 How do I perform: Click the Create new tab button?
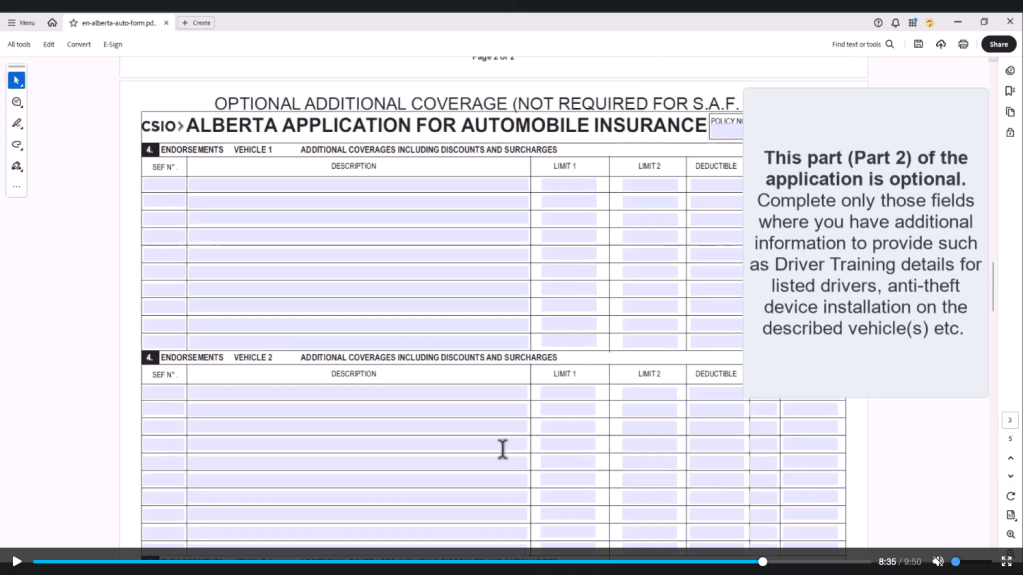coord(196,22)
